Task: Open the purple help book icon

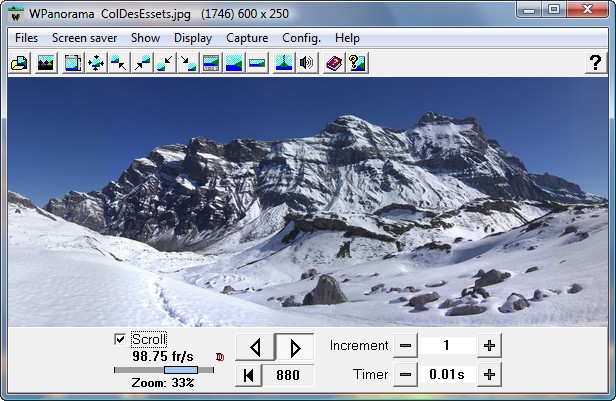Action: [334, 63]
